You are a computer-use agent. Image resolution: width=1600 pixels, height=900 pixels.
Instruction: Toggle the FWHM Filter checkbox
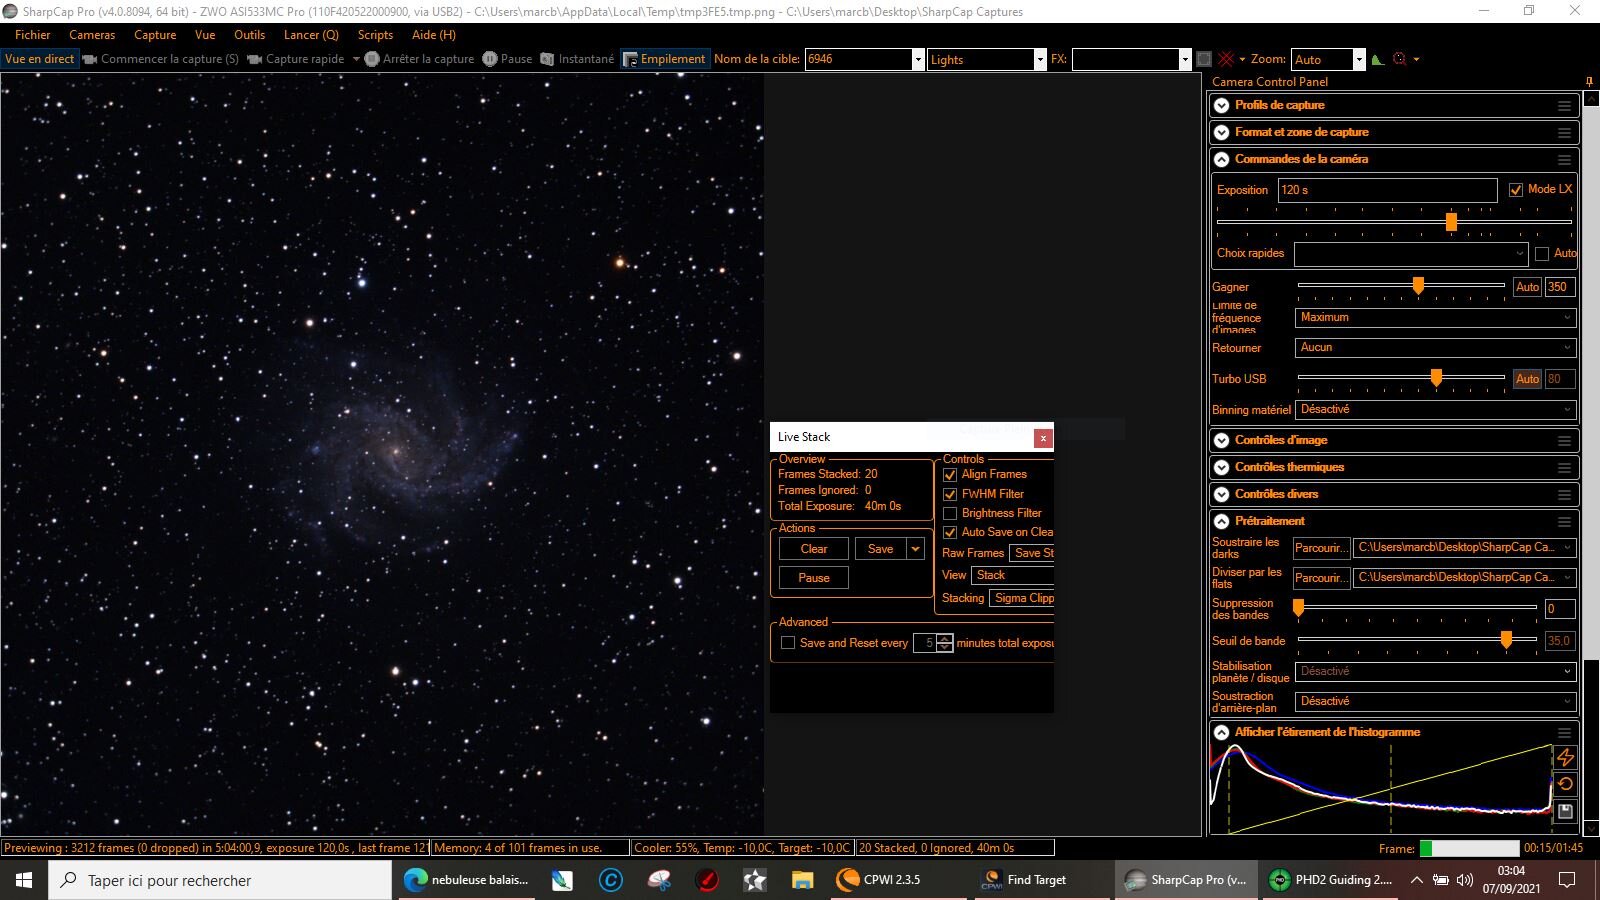(x=950, y=494)
